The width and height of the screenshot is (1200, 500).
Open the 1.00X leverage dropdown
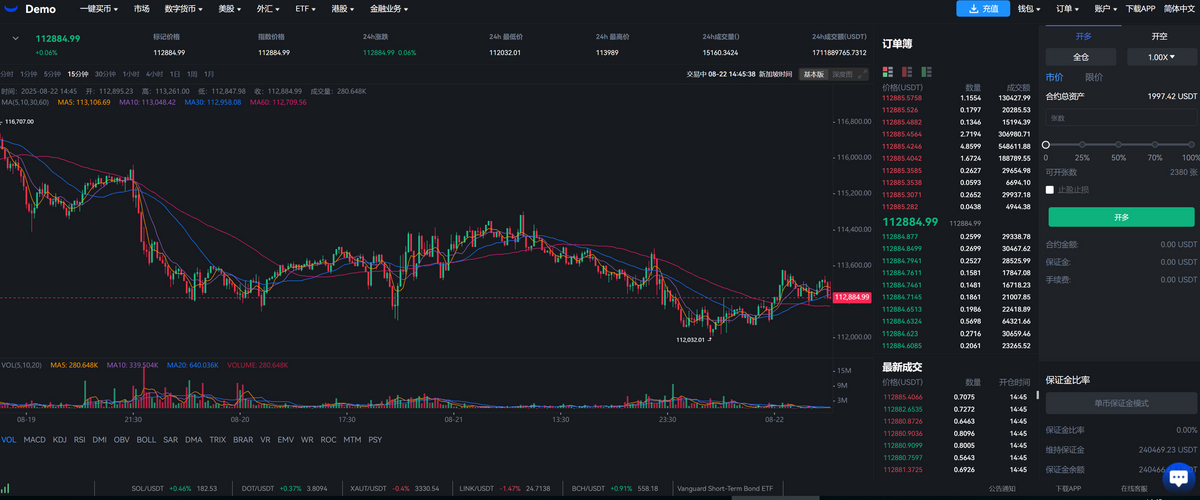point(1160,57)
